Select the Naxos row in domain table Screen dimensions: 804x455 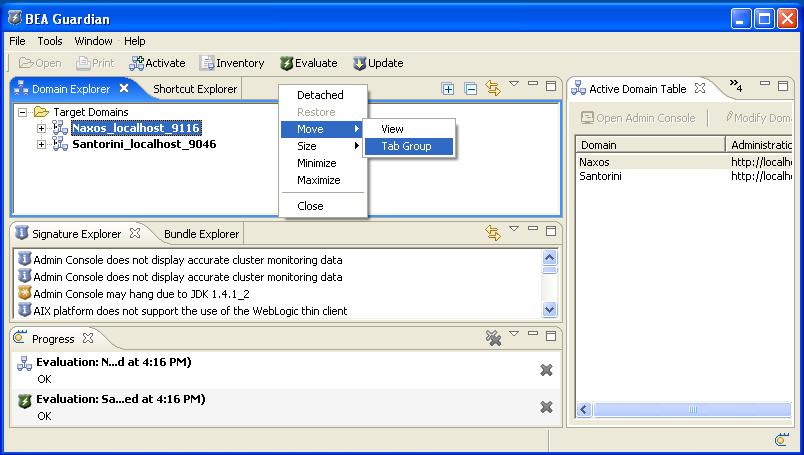click(684, 162)
